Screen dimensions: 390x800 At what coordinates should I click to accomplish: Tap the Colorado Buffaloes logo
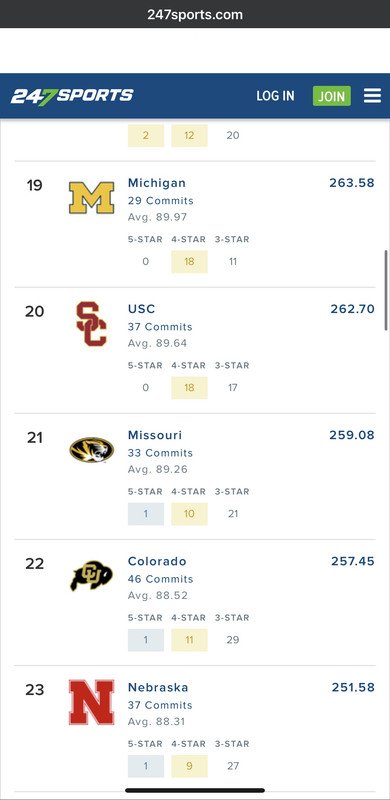[91, 576]
